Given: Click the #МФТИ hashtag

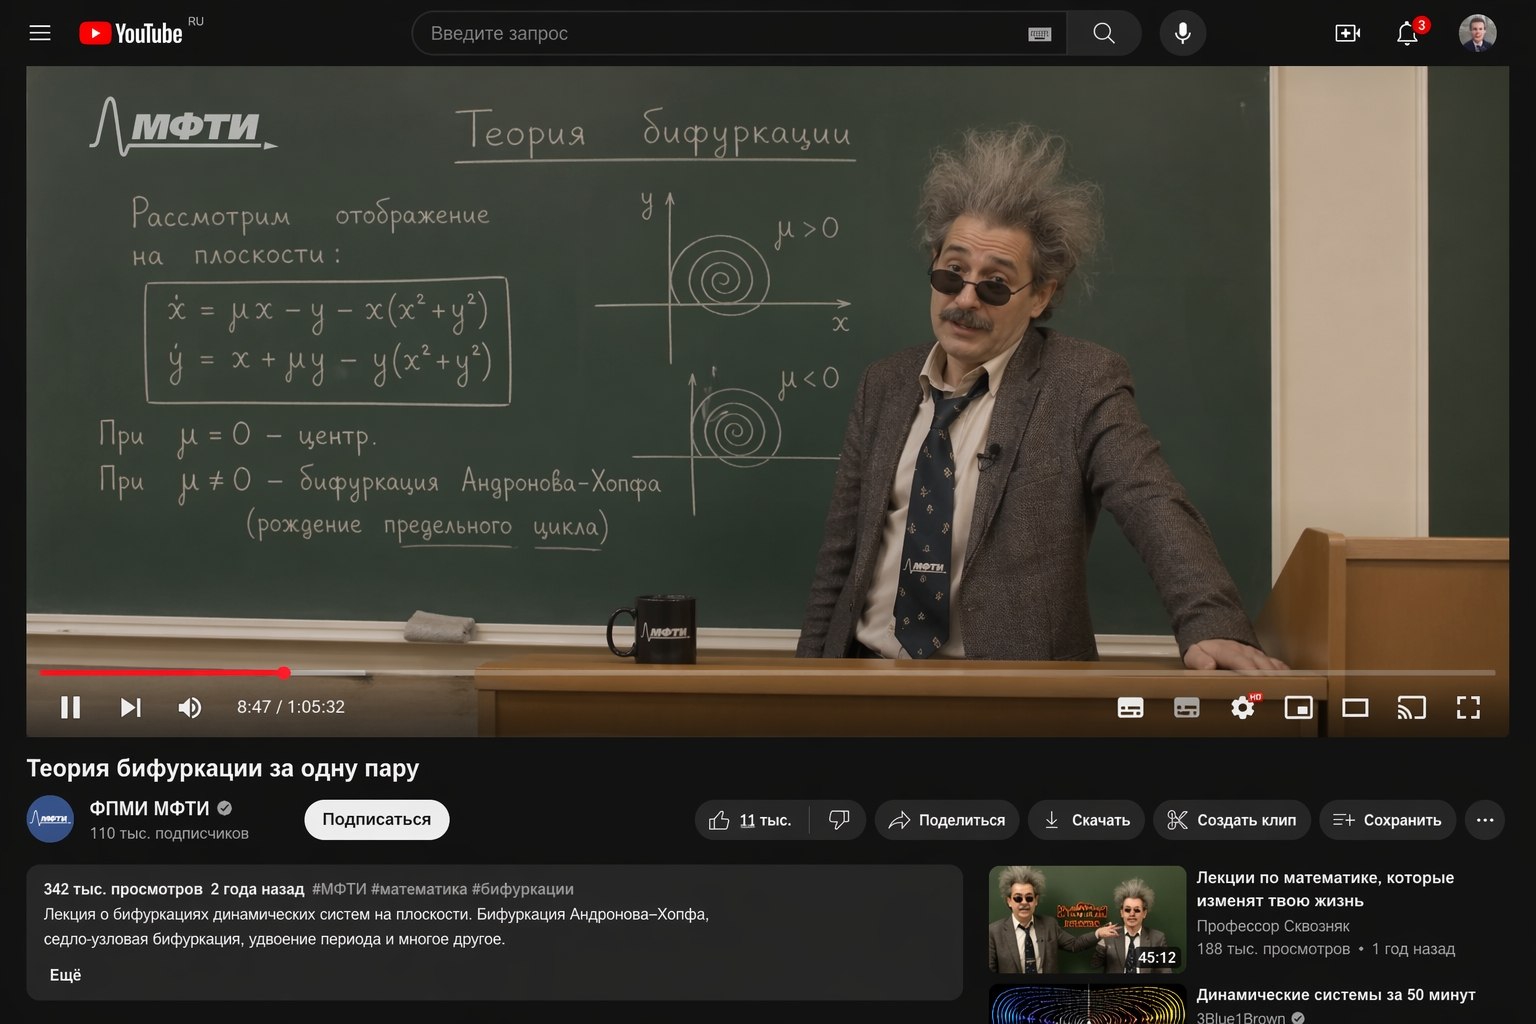Looking at the screenshot, I should click(339, 889).
